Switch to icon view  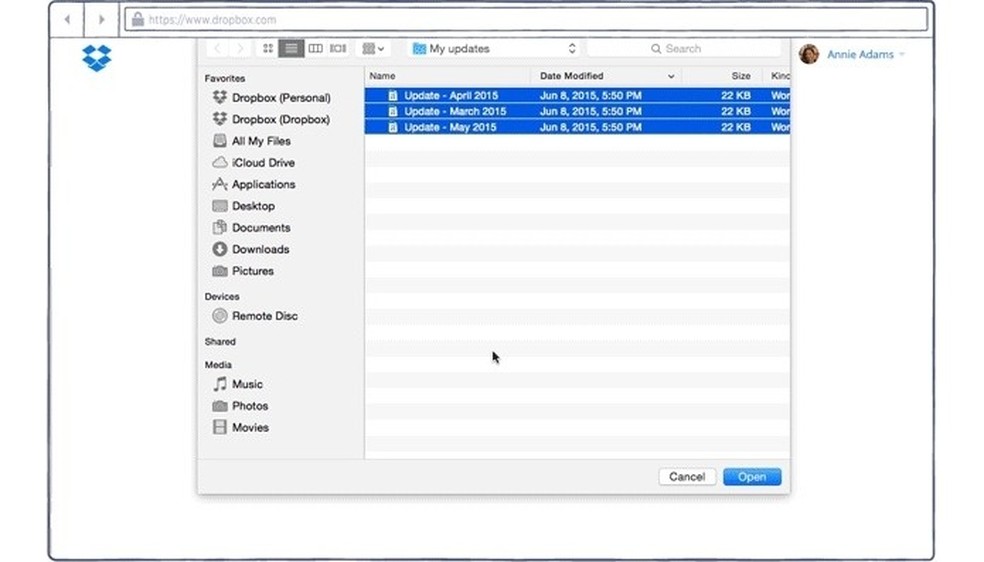coord(268,48)
